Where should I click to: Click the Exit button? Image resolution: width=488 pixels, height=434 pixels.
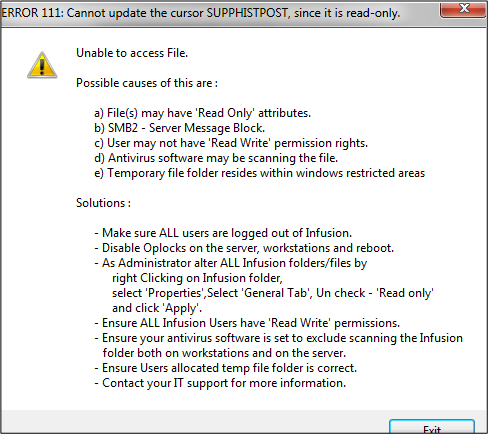point(432,427)
